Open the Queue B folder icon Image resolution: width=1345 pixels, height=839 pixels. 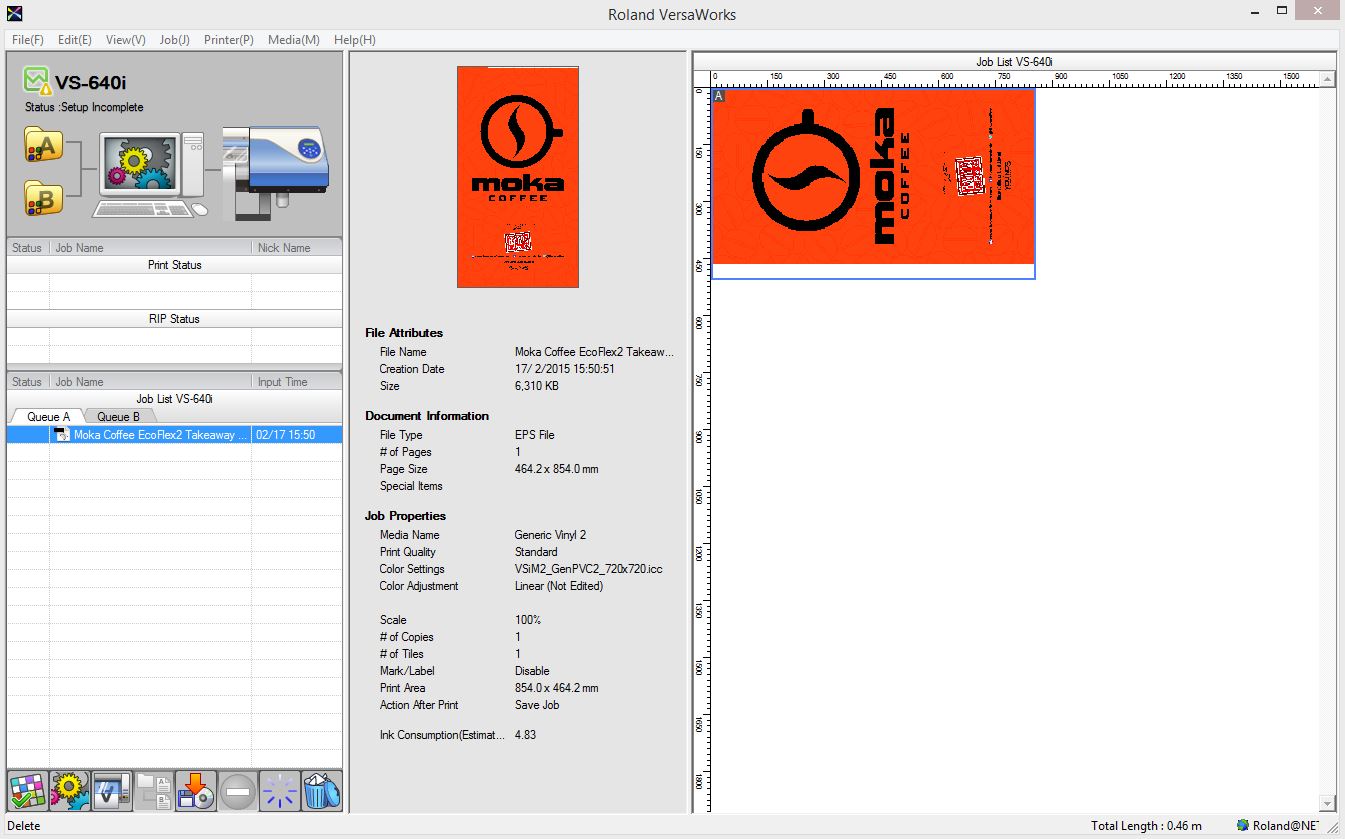tap(44, 198)
